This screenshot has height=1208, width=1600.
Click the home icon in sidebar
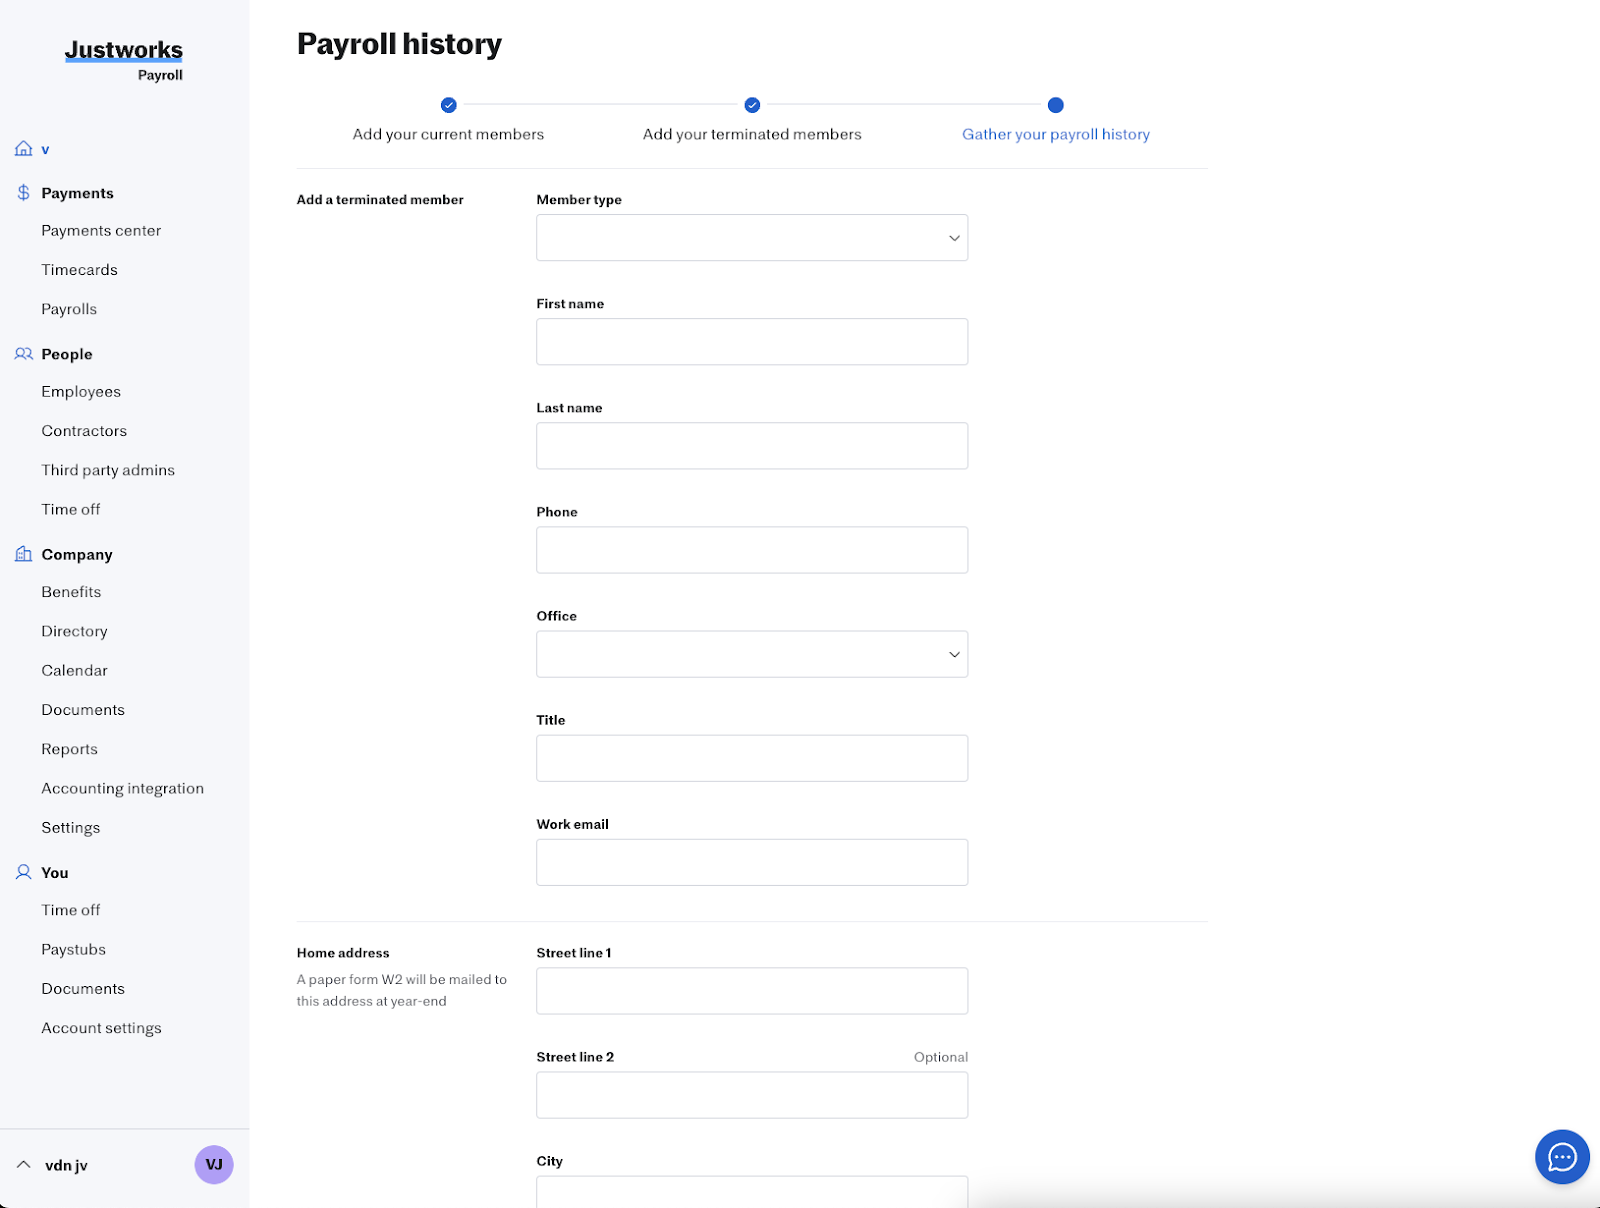tap(24, 149)
